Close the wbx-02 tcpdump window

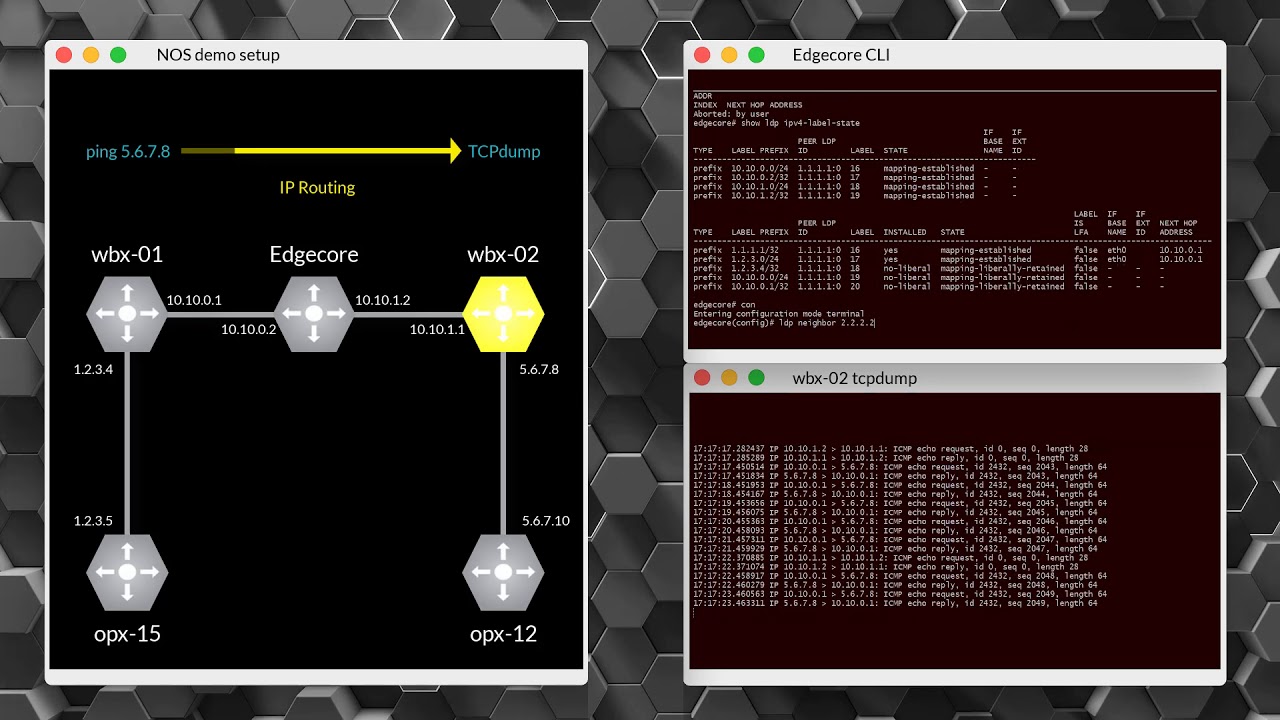701,377
